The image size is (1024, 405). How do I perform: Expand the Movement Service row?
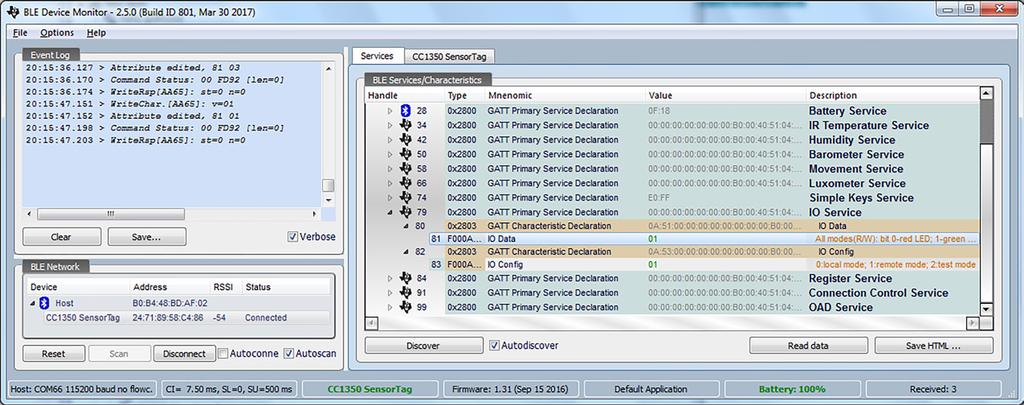pyautogui.click(x=391, y=169)
